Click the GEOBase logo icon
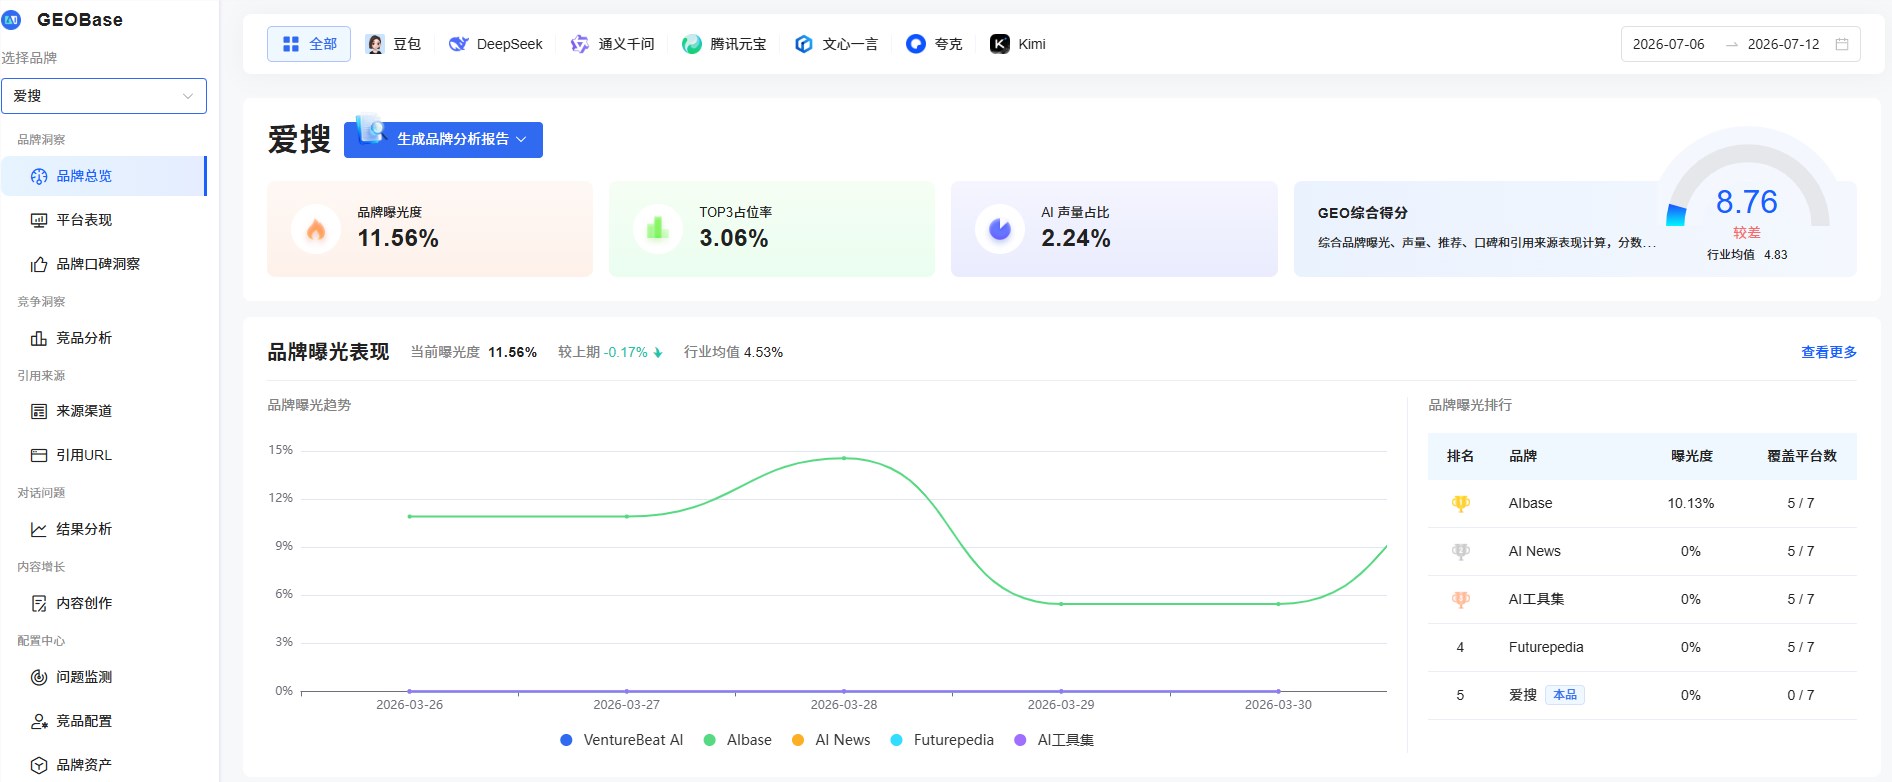1892x782 pixels. coord(12,19)
